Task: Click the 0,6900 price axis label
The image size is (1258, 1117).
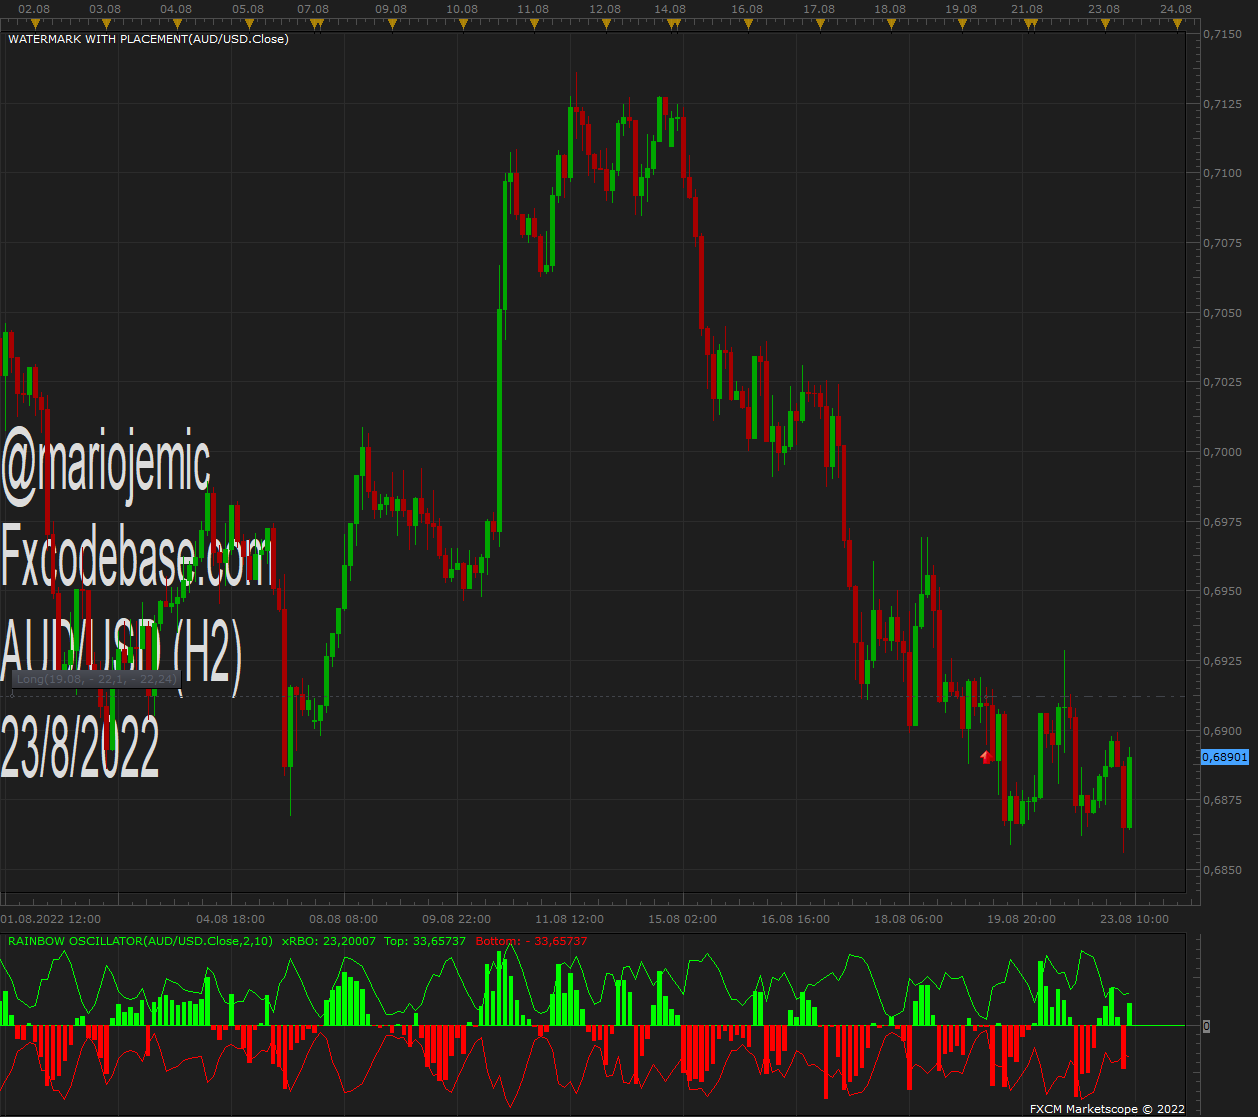Action: point(1222,731)
